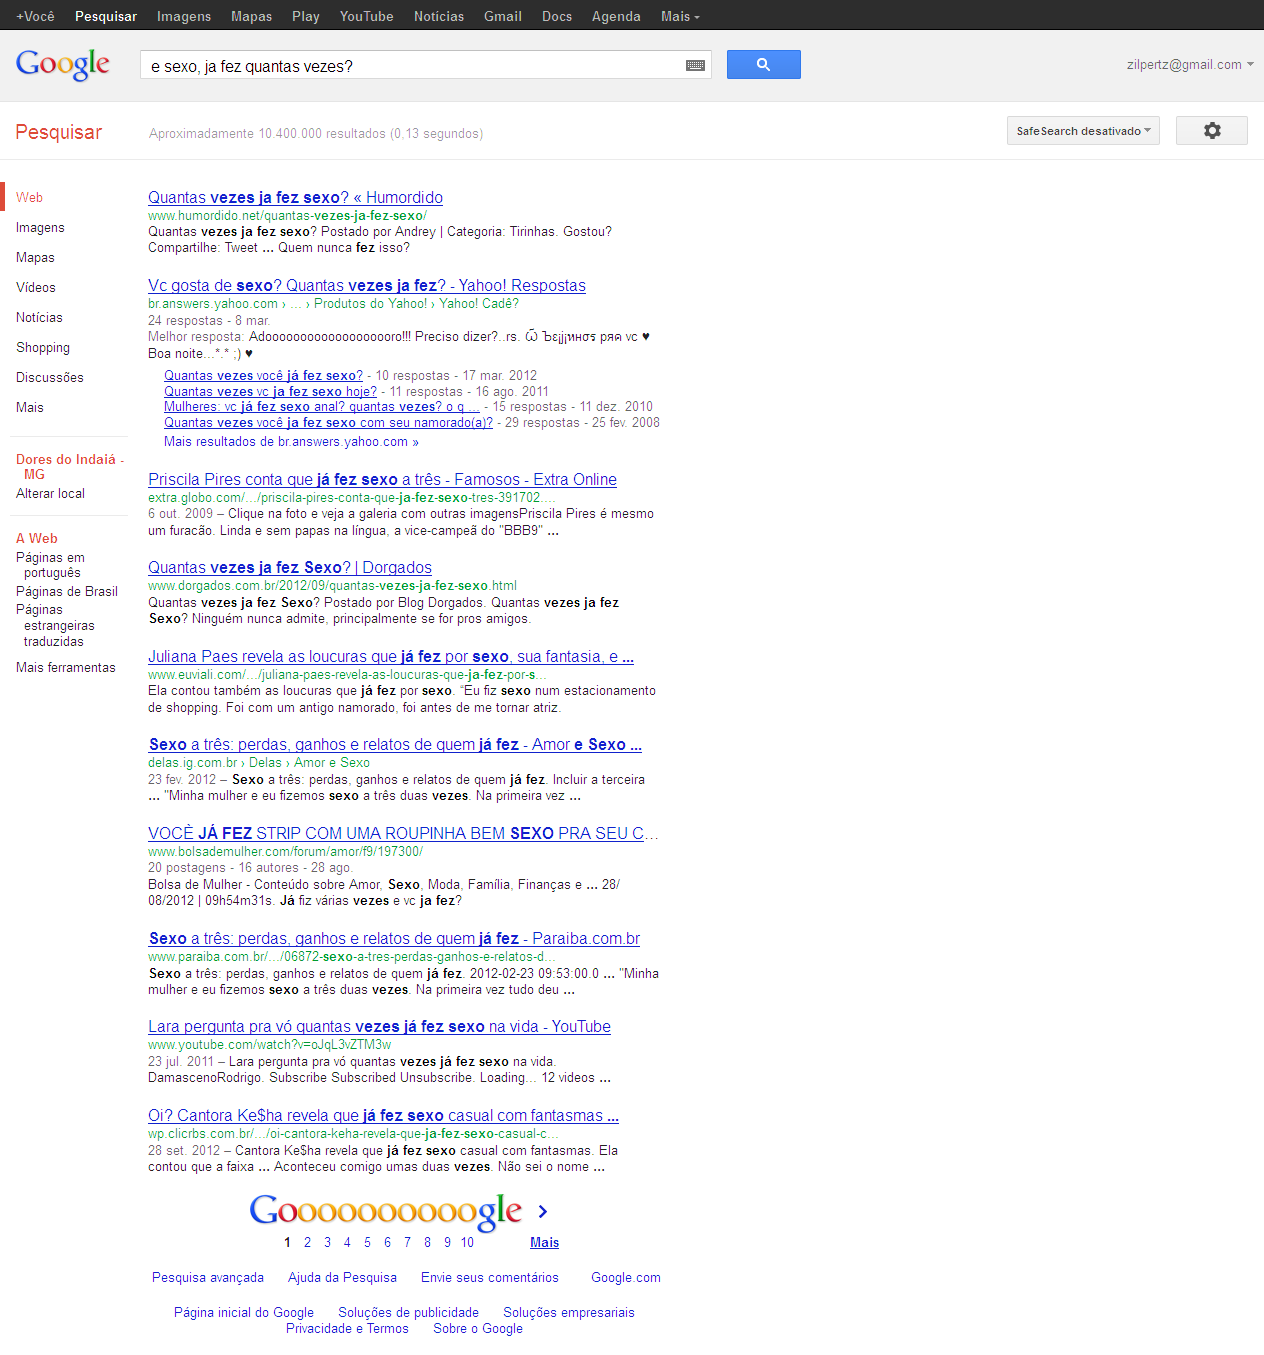Select Discussões filter in sidebar
This screenshot has height=1355, width=1264.
click(x=50, y=377)
